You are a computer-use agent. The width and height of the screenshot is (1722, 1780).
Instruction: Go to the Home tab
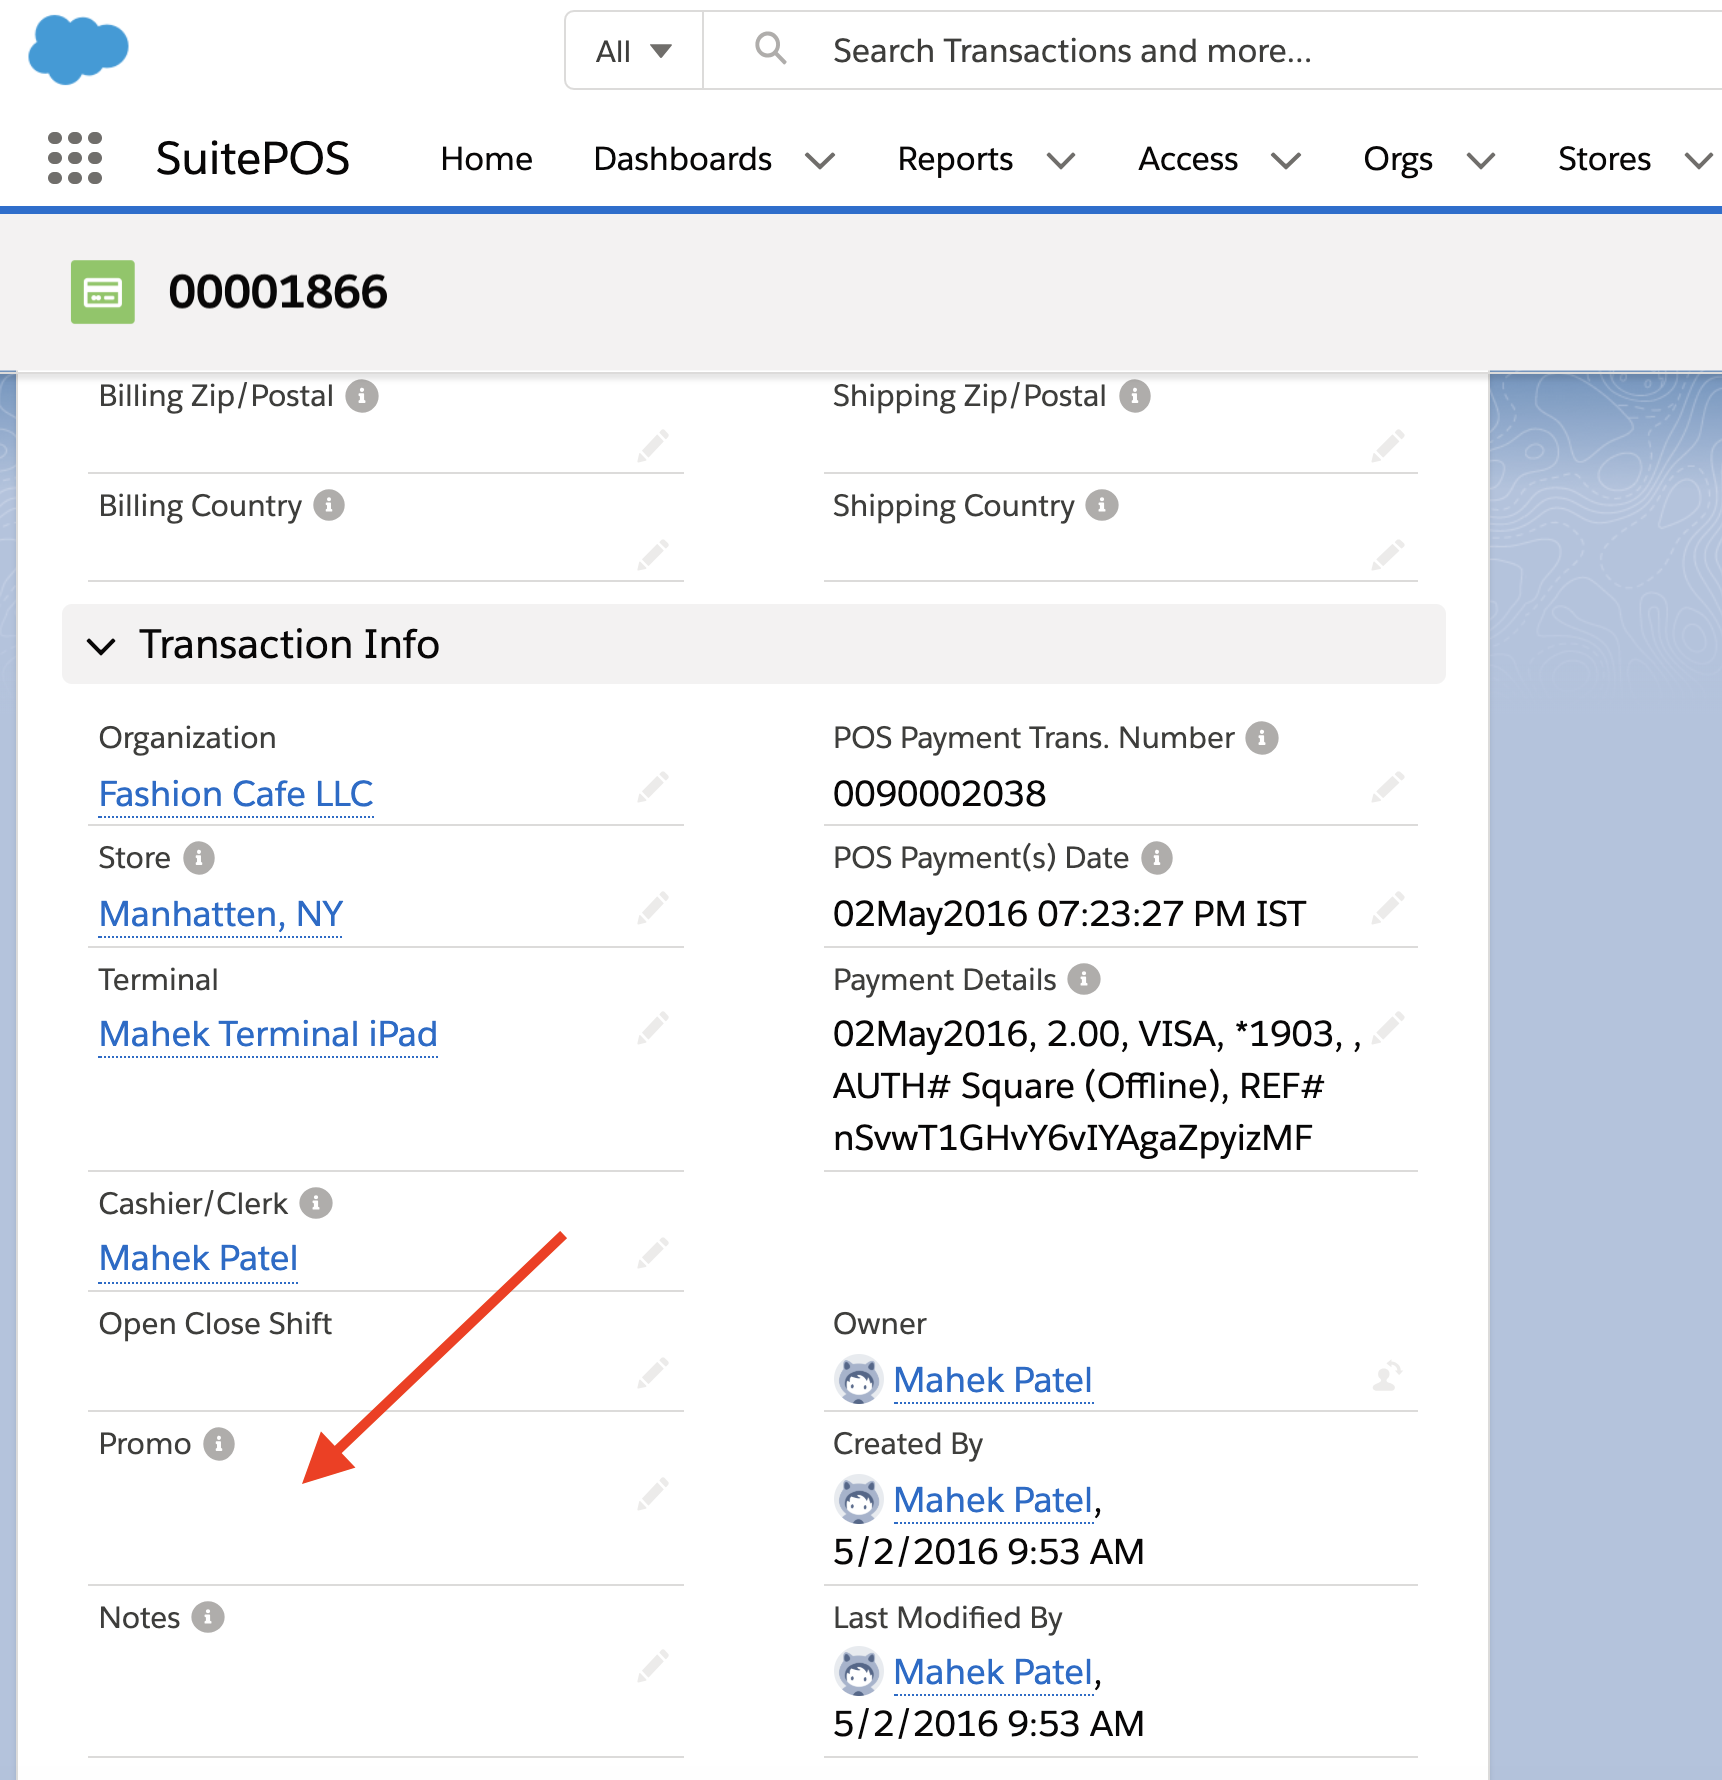pyautogui.click(x=487, y=159)
